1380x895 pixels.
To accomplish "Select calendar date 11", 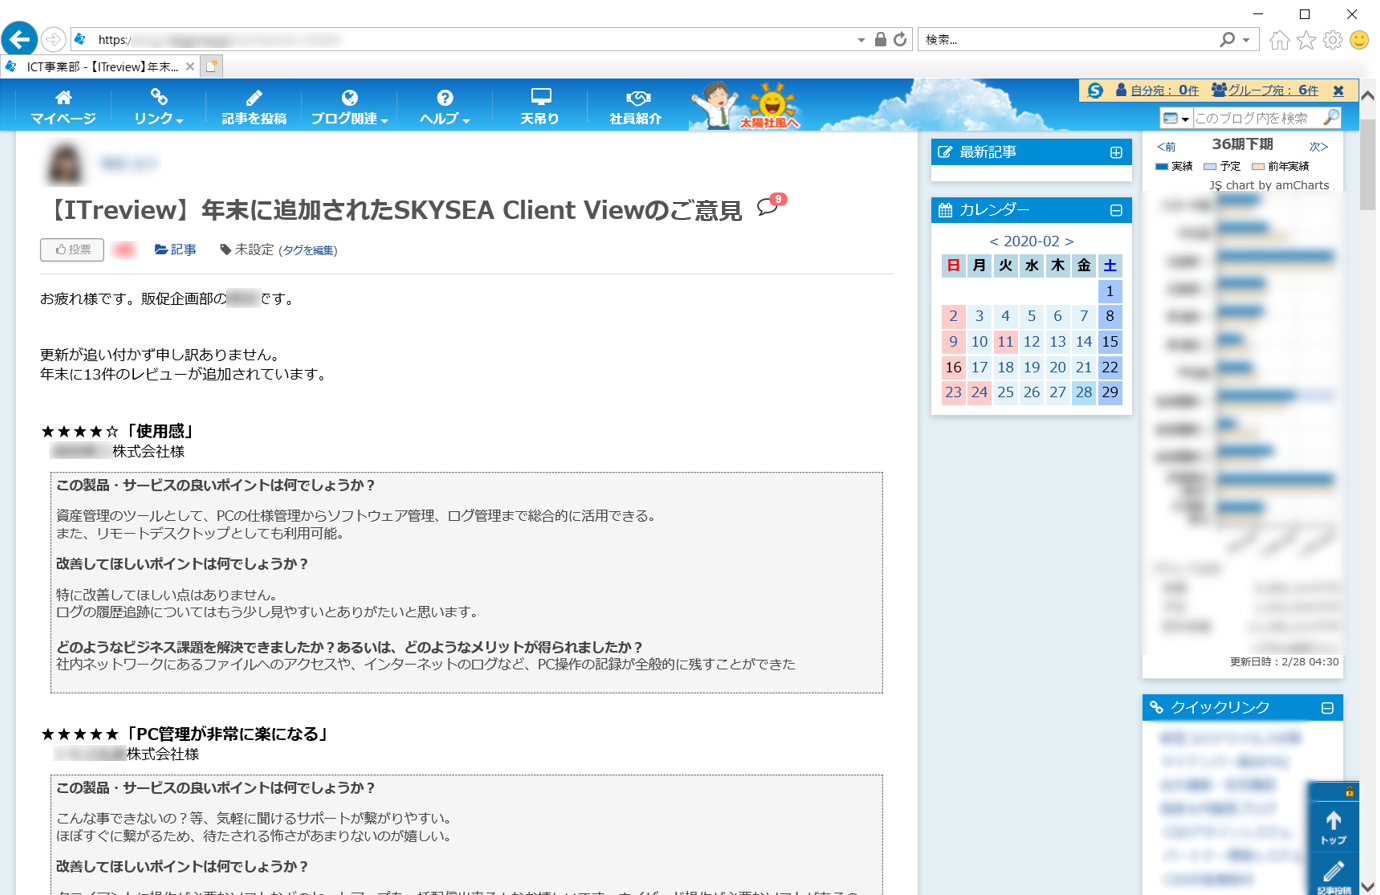I will click(1005, 341).
